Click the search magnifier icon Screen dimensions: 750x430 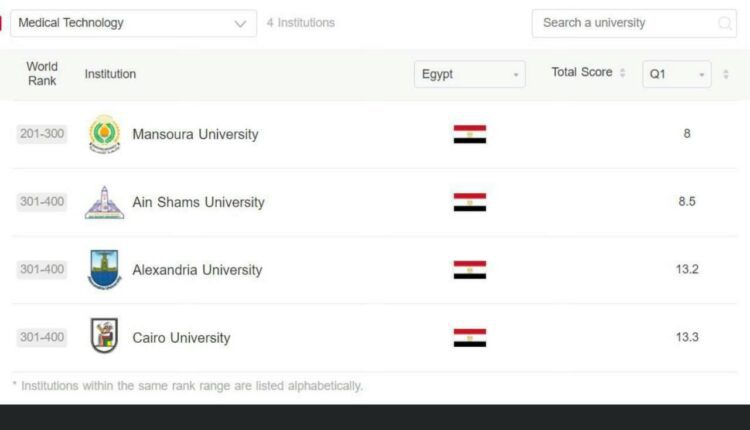tap(724, 23)
